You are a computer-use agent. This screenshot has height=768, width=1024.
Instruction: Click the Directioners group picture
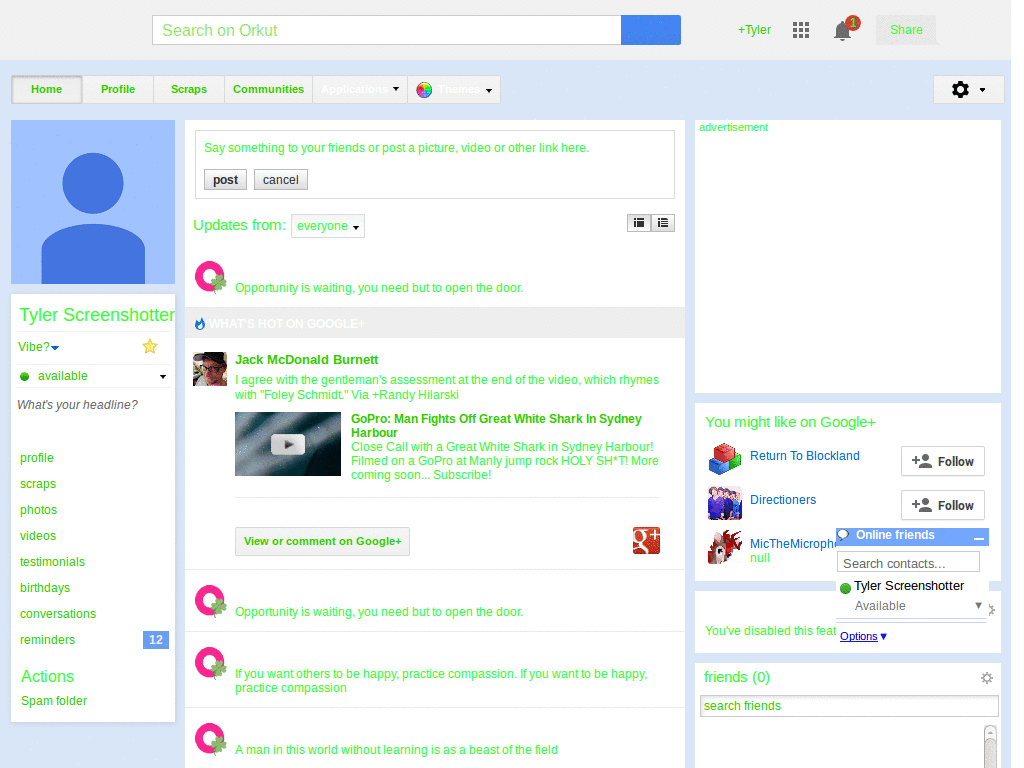coord(725,503)
